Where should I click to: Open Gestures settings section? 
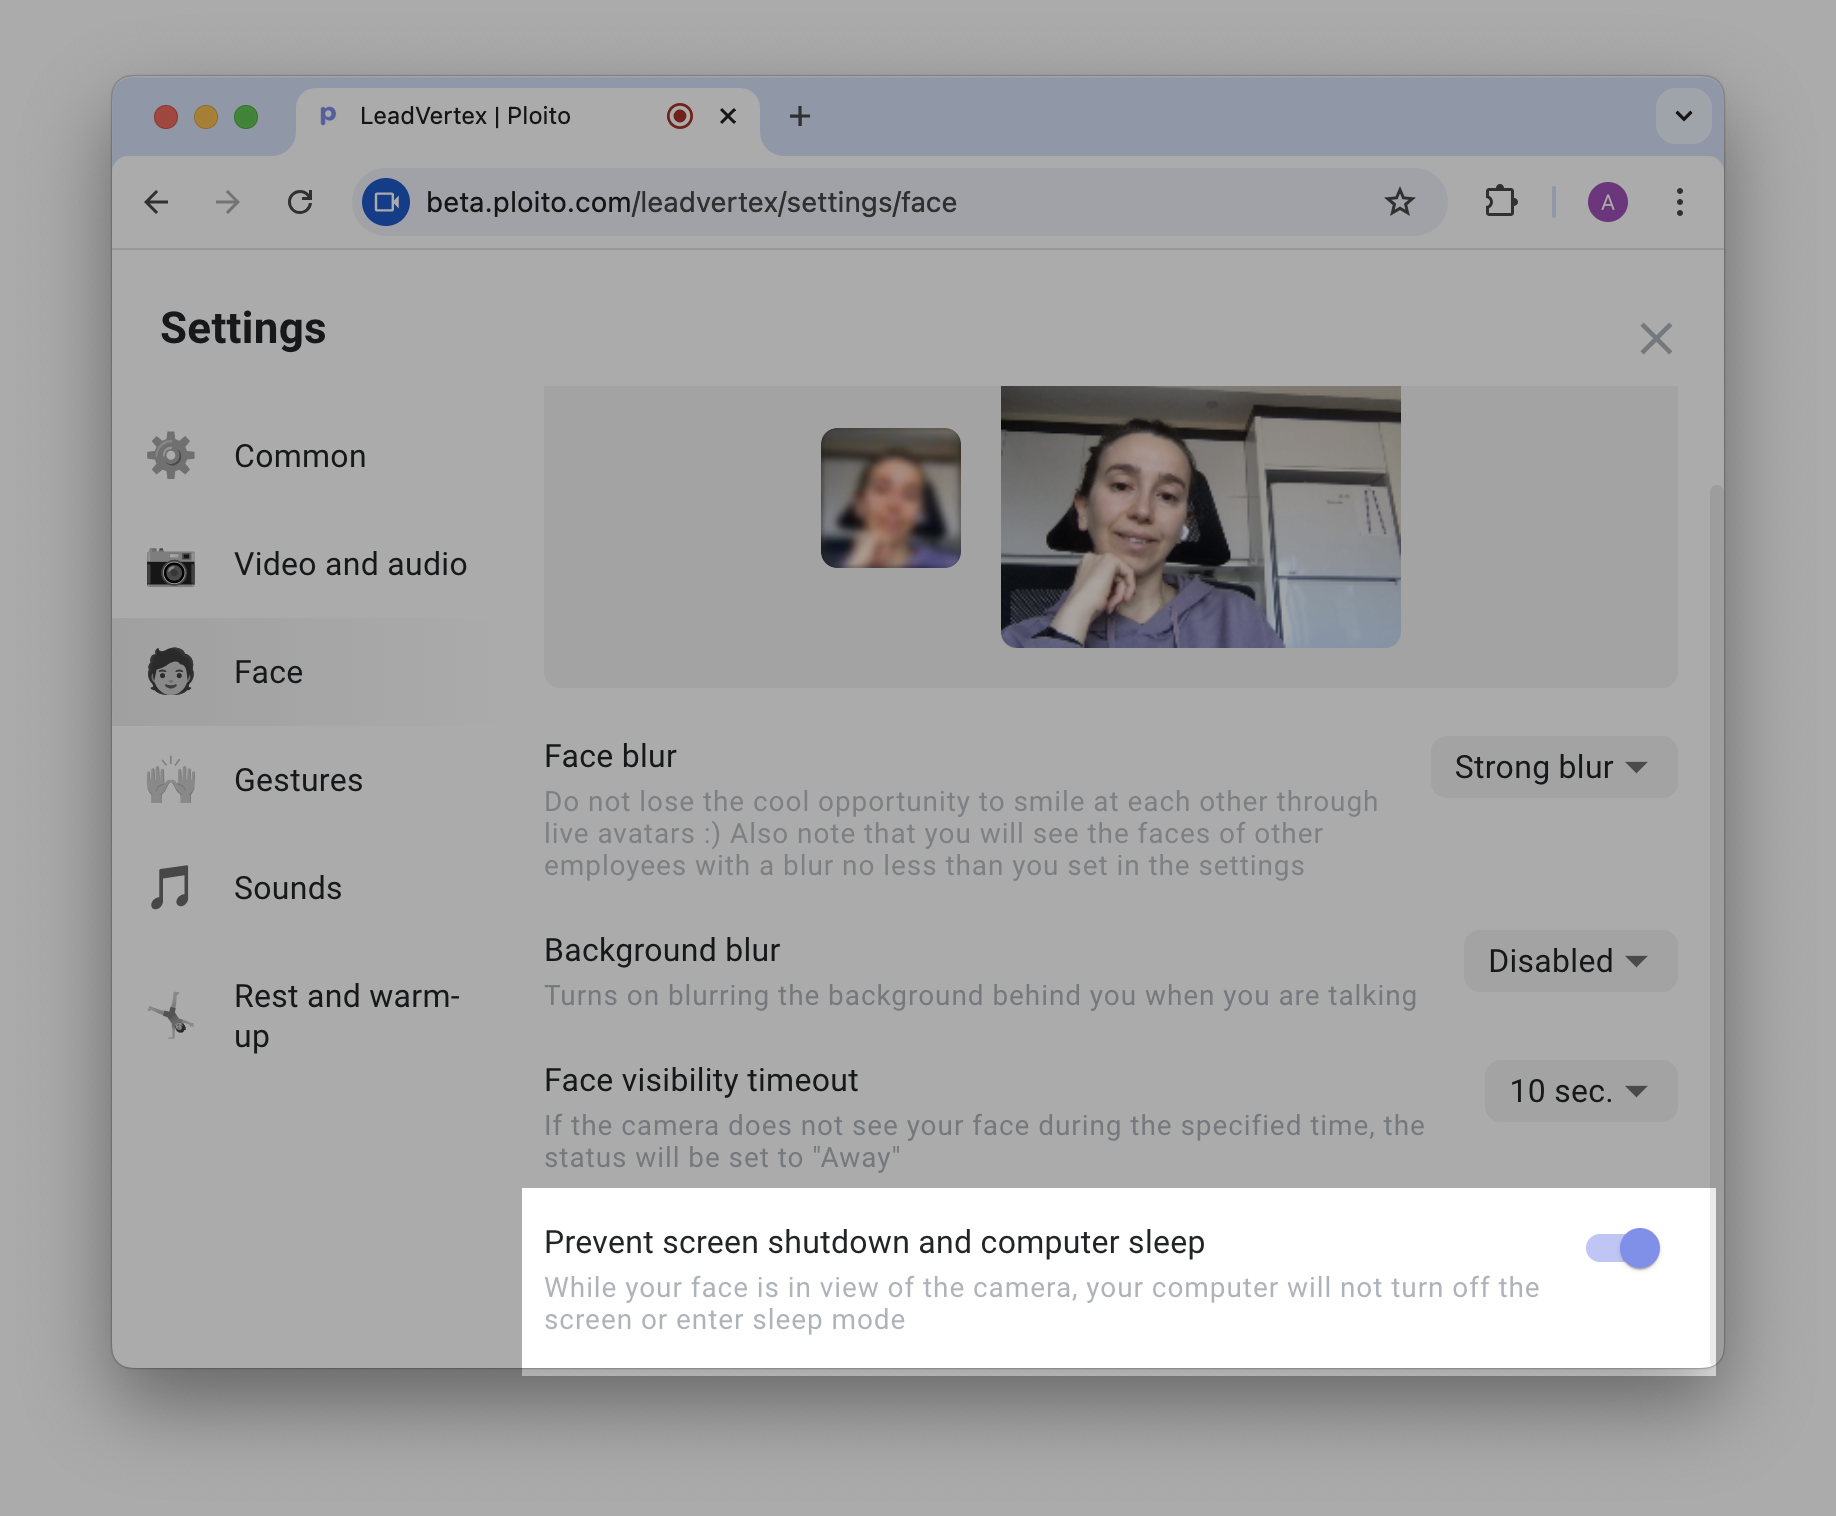(x=305, y=780)
